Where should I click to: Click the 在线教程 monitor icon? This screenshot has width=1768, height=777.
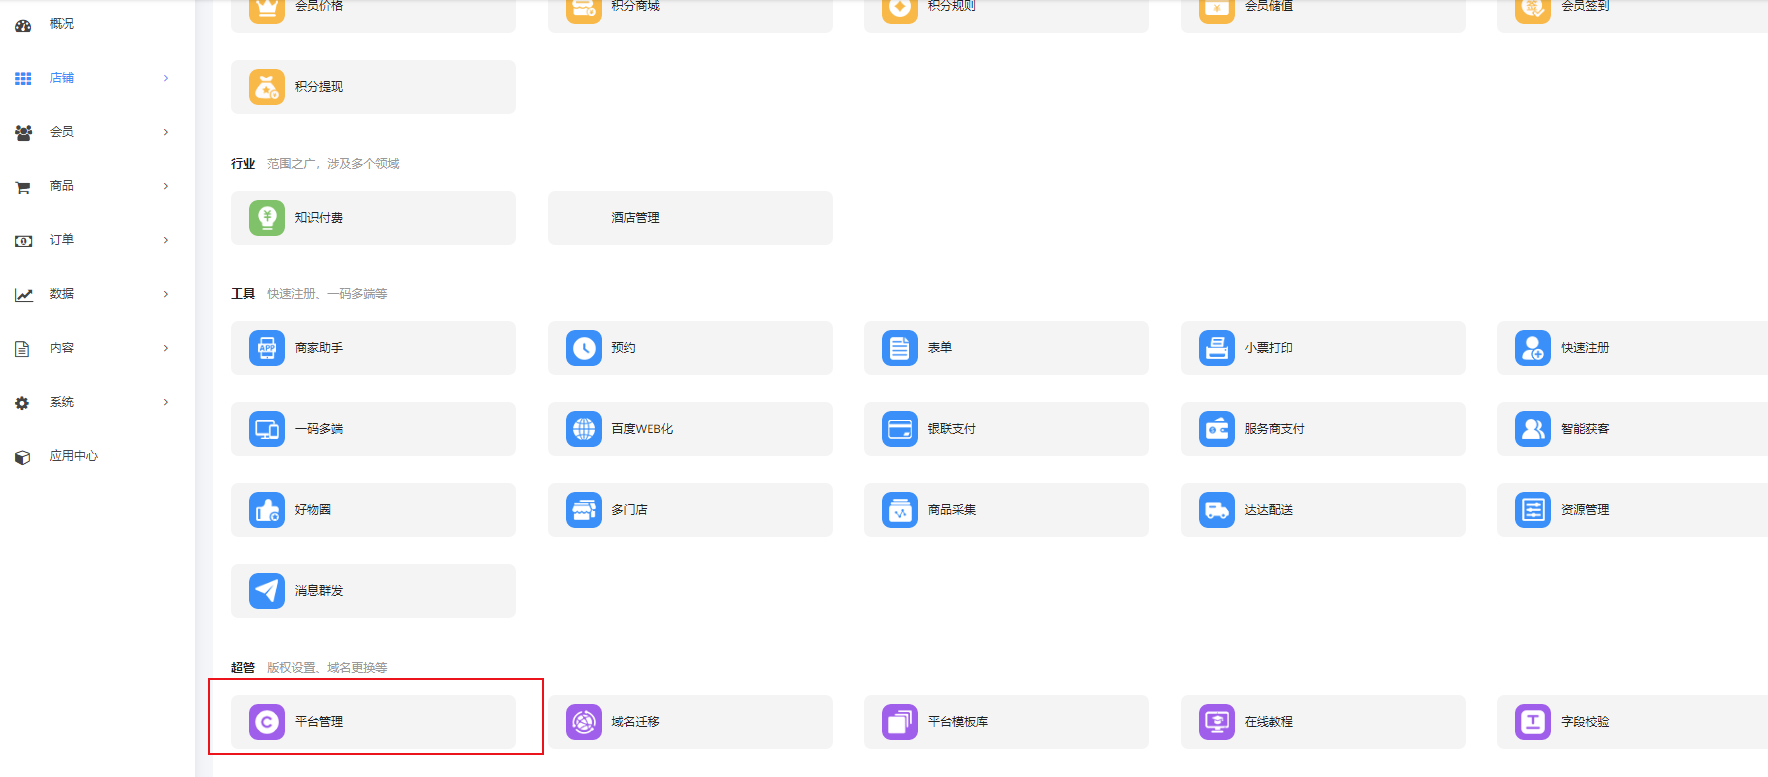1217,722
